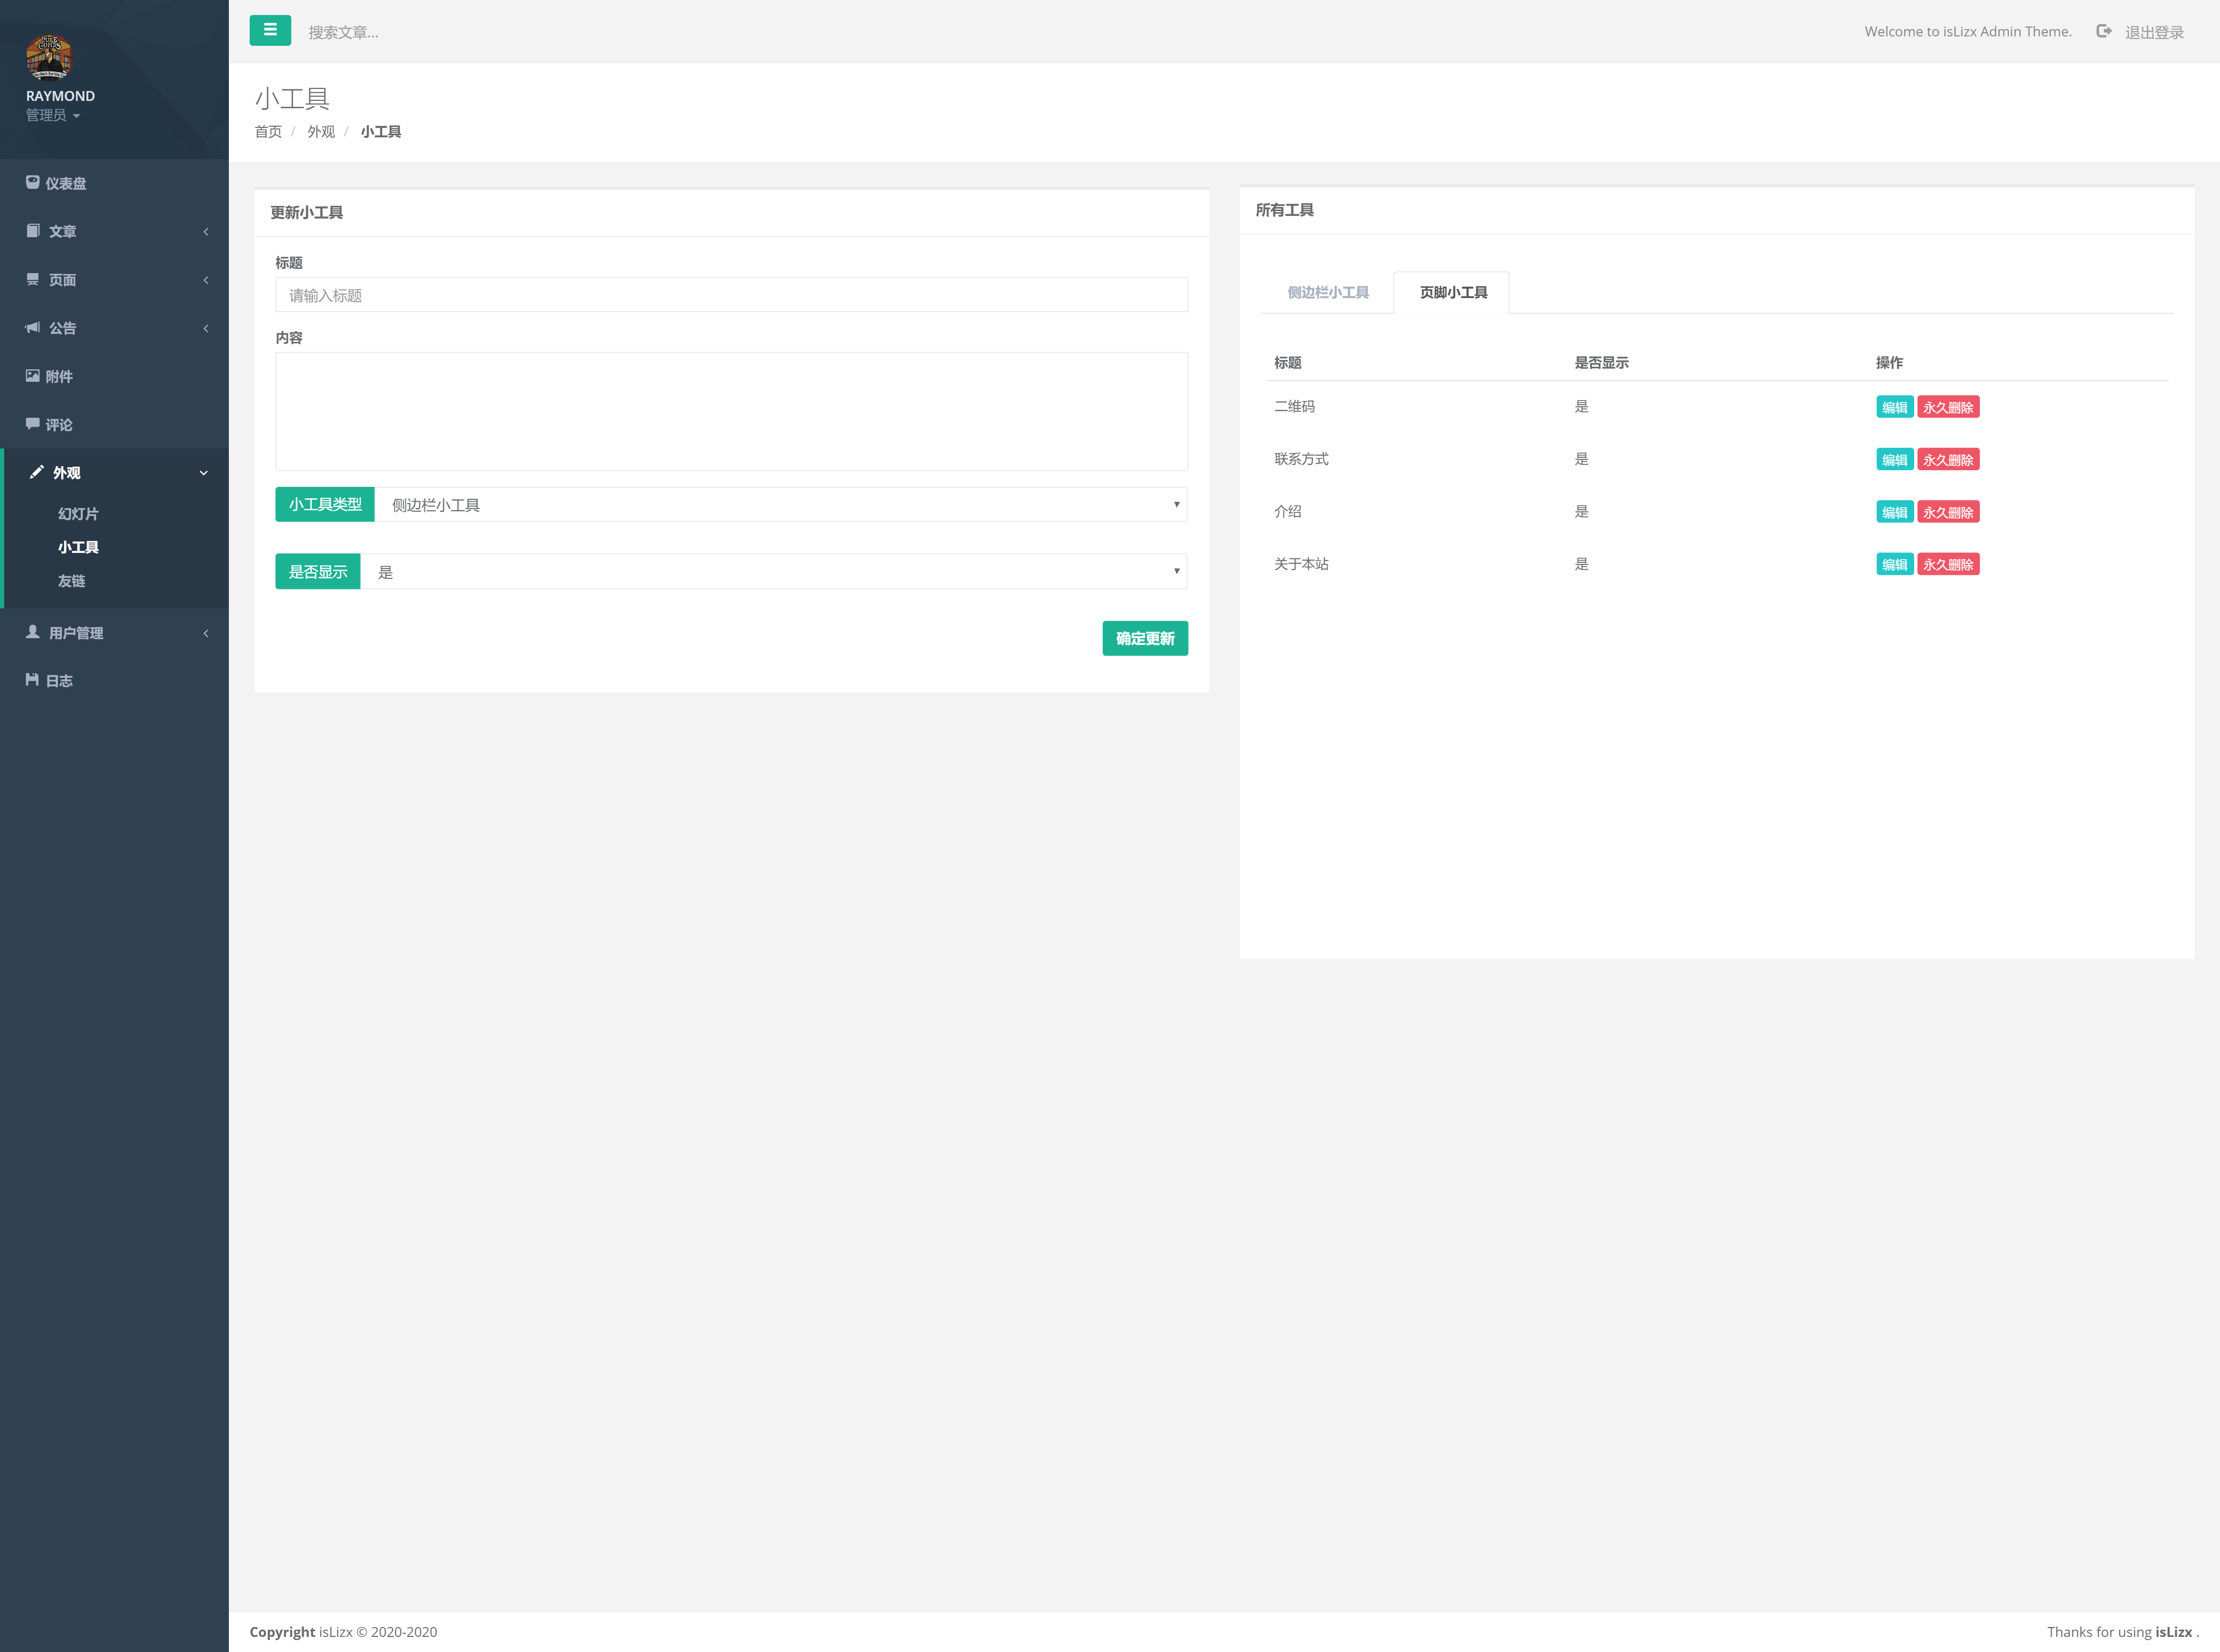The width and height of the screenshot is (2220, 1652).
Task: Click the articles book icon
Action: (x=33, y=231)
